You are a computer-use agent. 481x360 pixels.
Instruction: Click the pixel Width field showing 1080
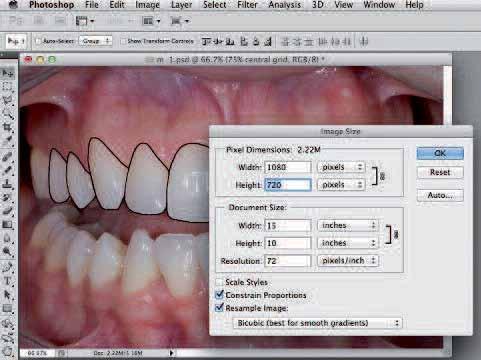pos(288,167)
